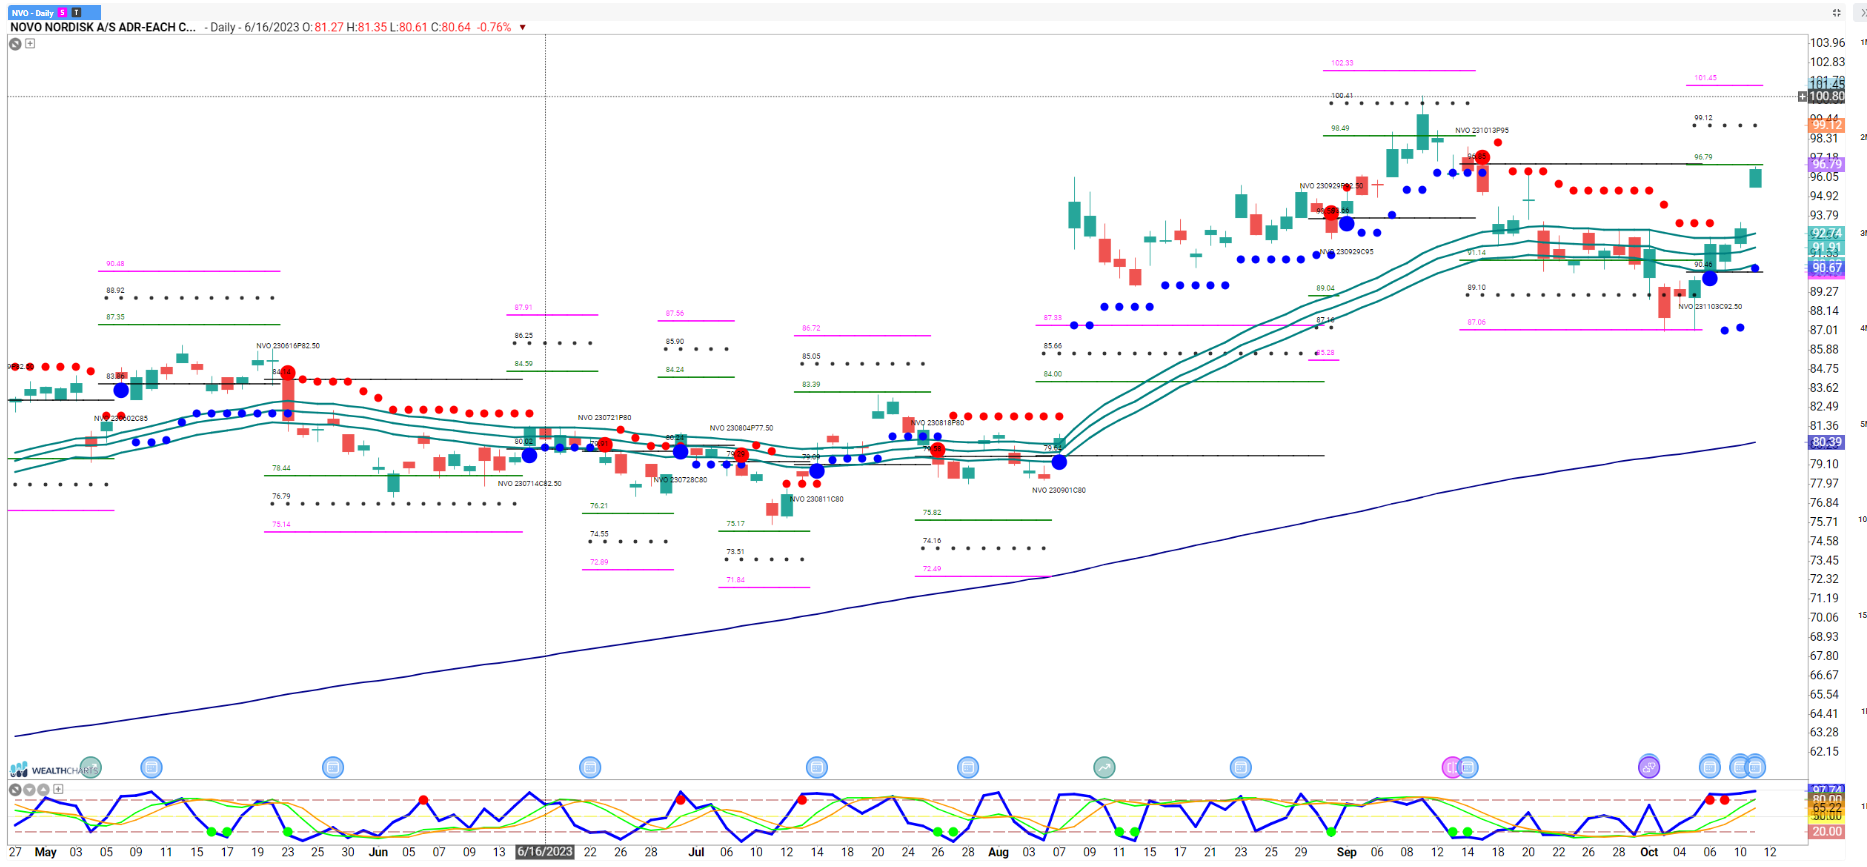Click the NVO 230811C80 option label
Viewport: 1867px width, 867px height.
[x=817, y=499]
